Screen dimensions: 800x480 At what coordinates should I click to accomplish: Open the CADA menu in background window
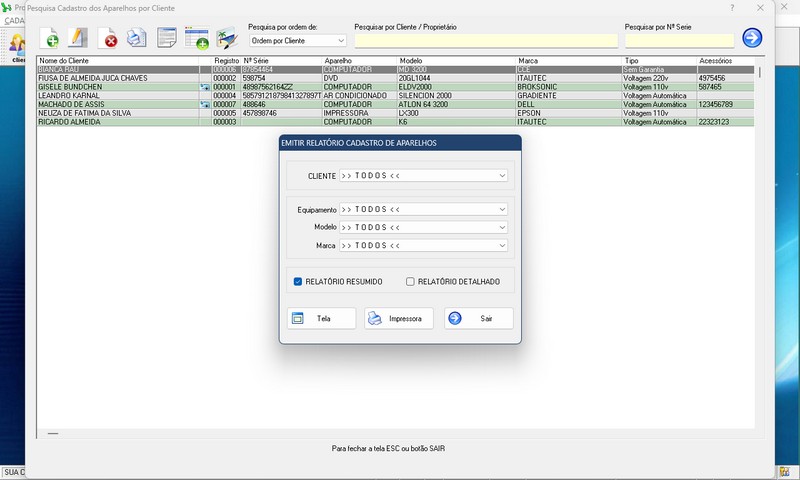[x=13, y=21]
